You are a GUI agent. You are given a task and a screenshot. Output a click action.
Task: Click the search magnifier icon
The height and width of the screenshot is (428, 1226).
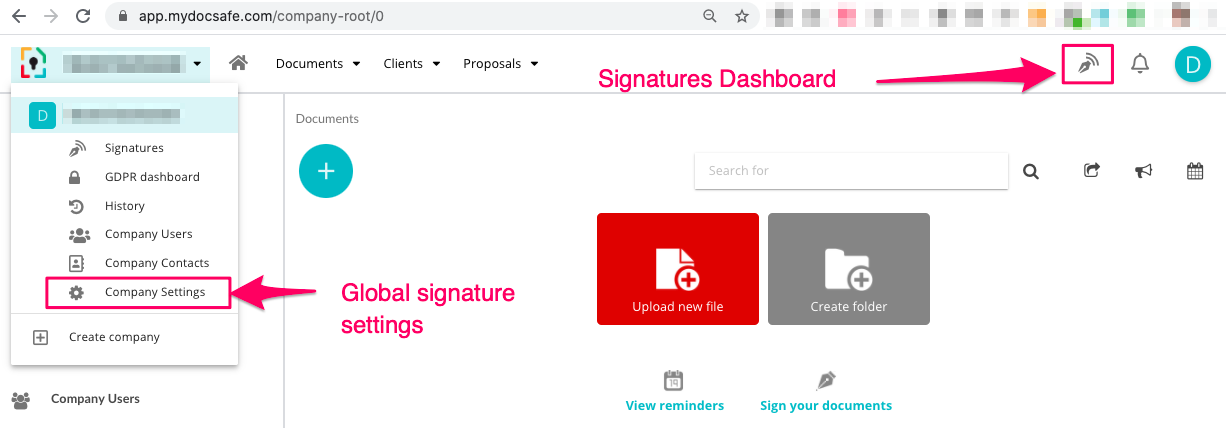tap(1031, 171)
